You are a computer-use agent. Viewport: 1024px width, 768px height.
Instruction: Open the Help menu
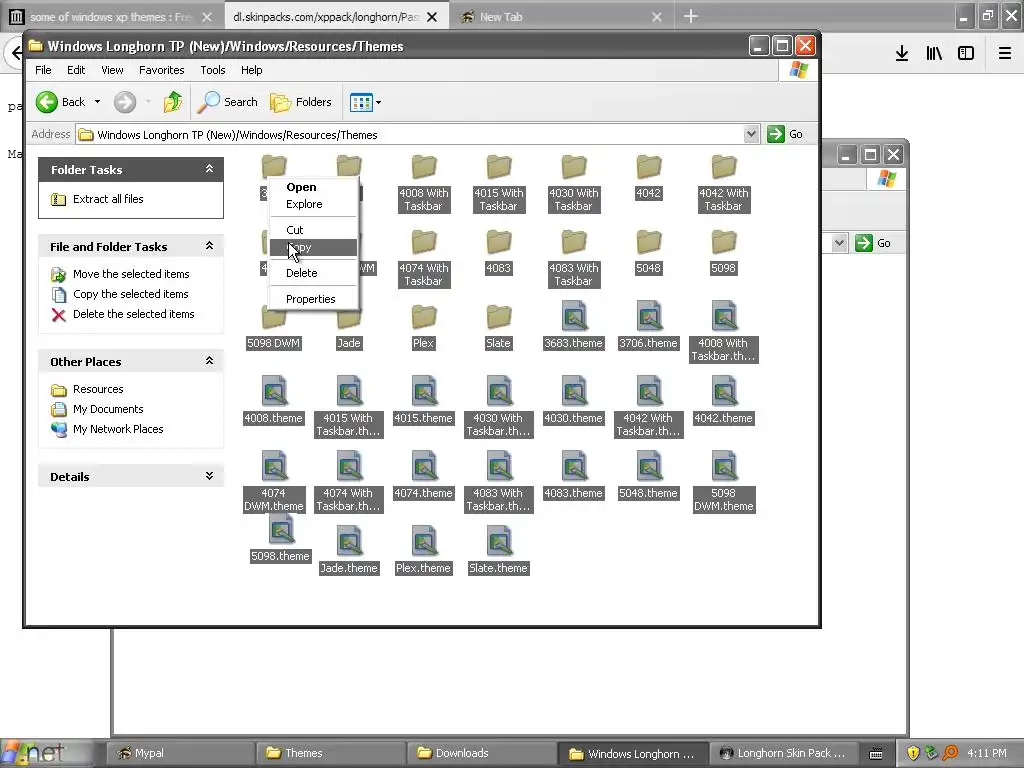[251, 70]
